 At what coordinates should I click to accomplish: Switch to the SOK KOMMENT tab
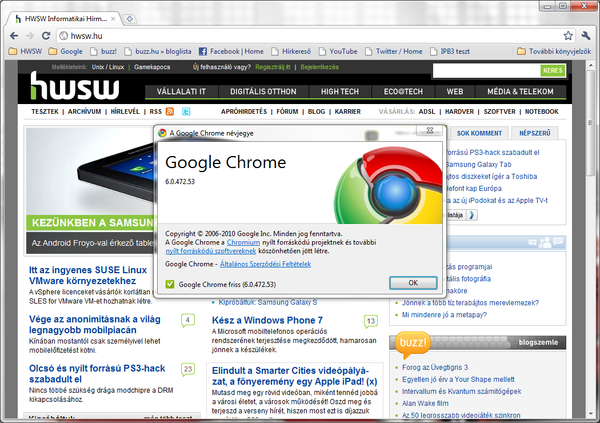click(479, 133)
